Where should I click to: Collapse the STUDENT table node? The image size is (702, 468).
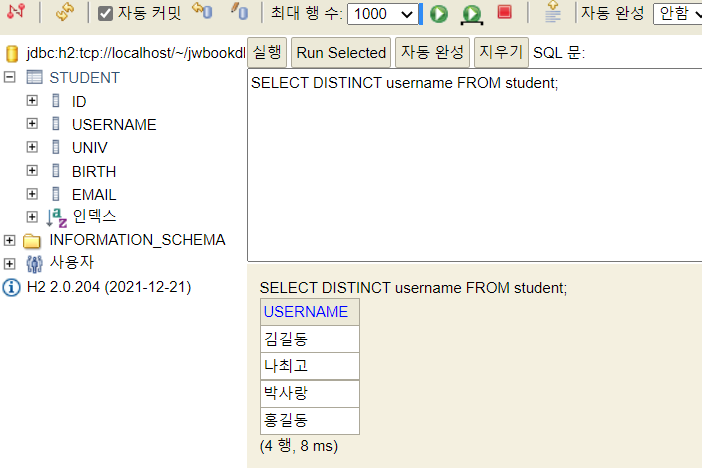pos(9,77)
